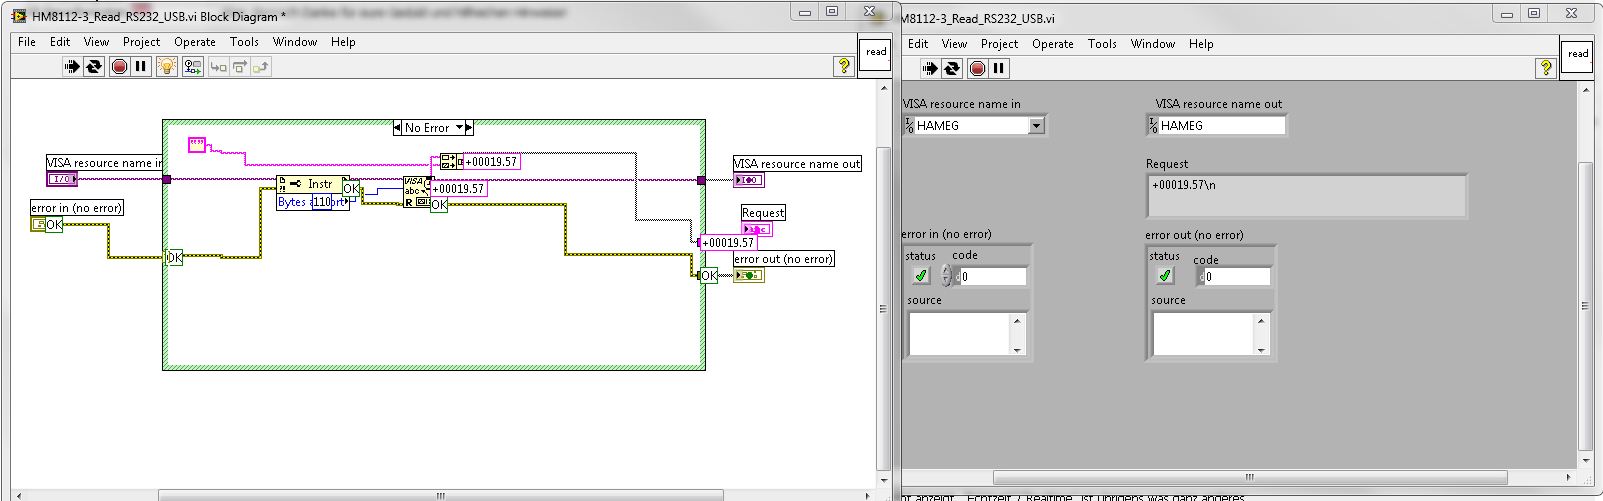Click Step Over button
The image size is (1603, 501).
coord(238,67)
